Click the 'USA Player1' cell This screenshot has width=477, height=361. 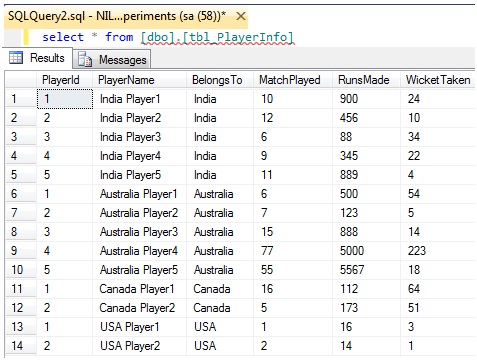[x=139, y=327]
